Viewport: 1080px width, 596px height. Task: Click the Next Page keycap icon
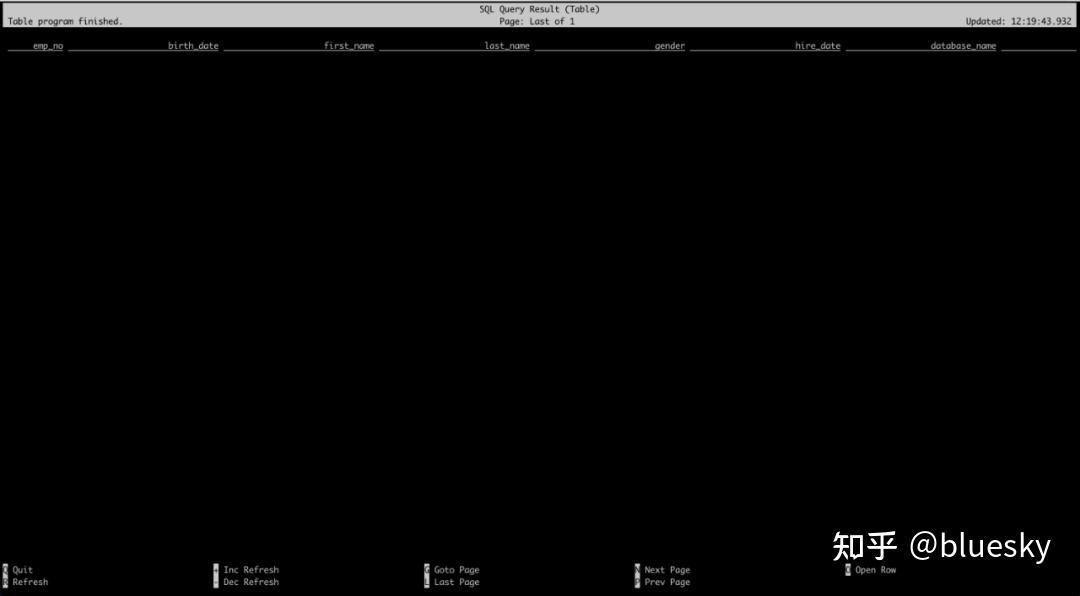pos(637,569)
